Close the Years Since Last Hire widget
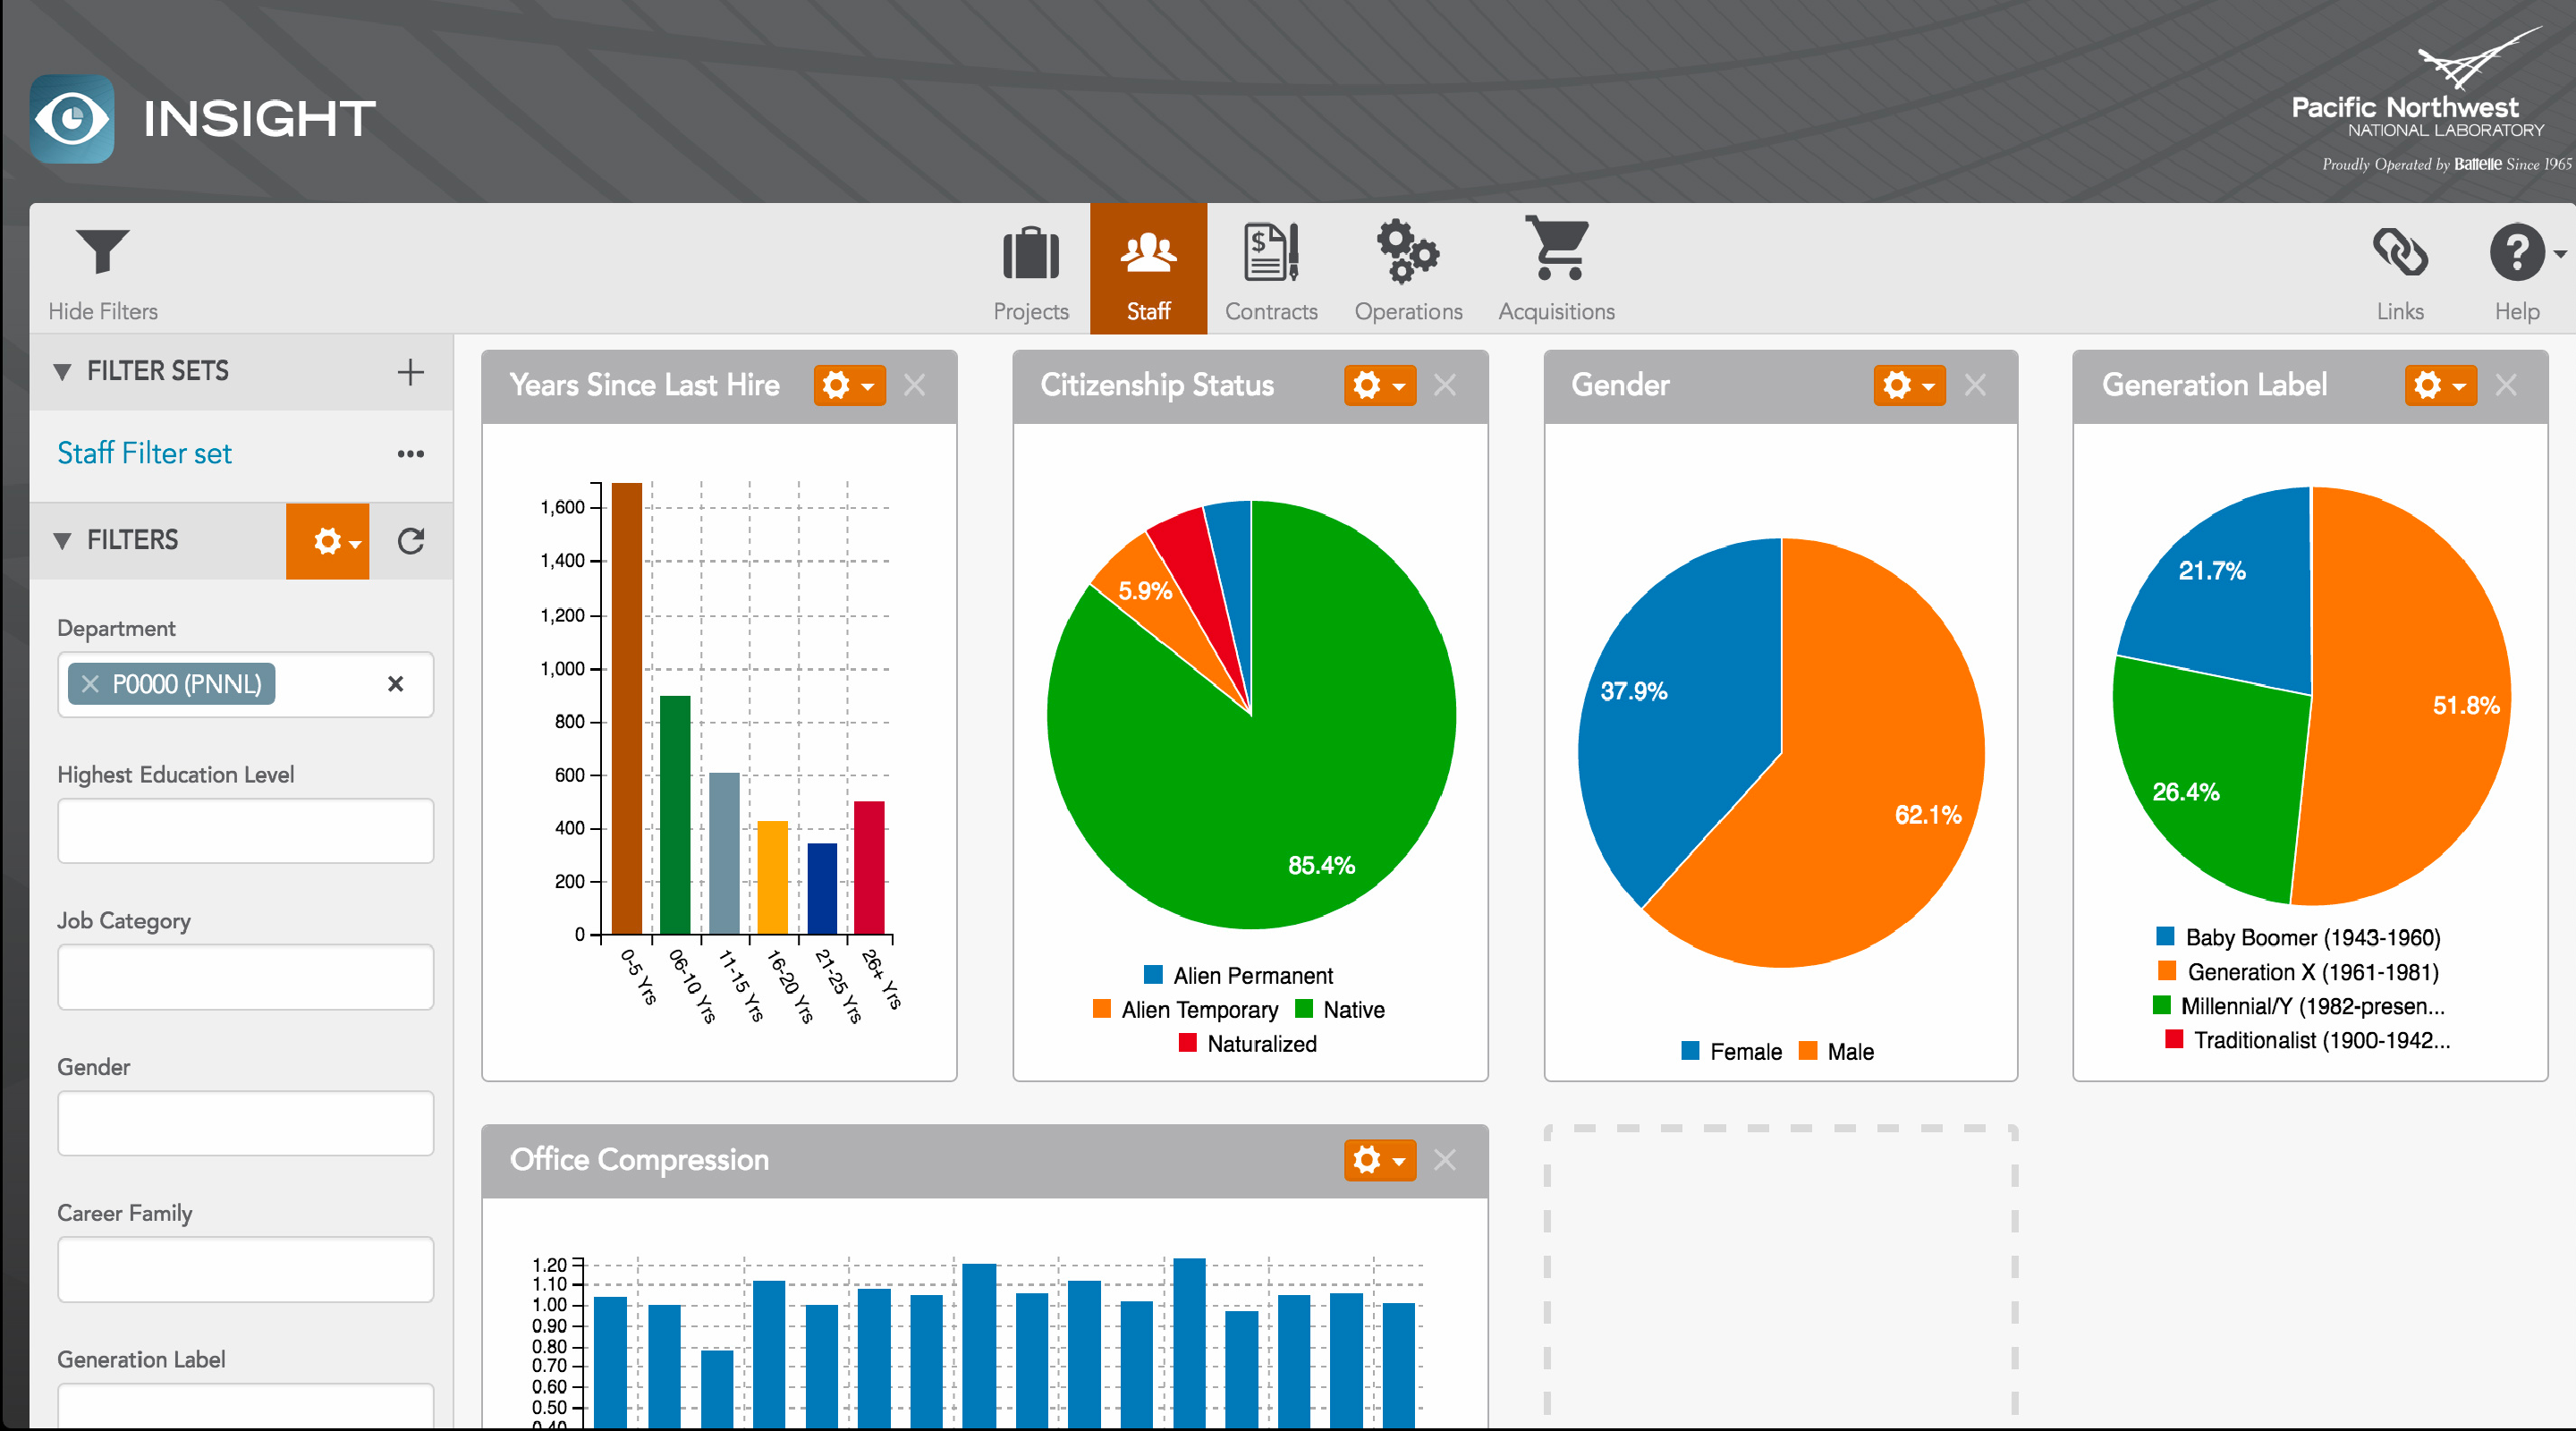The width and height of the screenshot is (2576, 1431). click(914, 385)
